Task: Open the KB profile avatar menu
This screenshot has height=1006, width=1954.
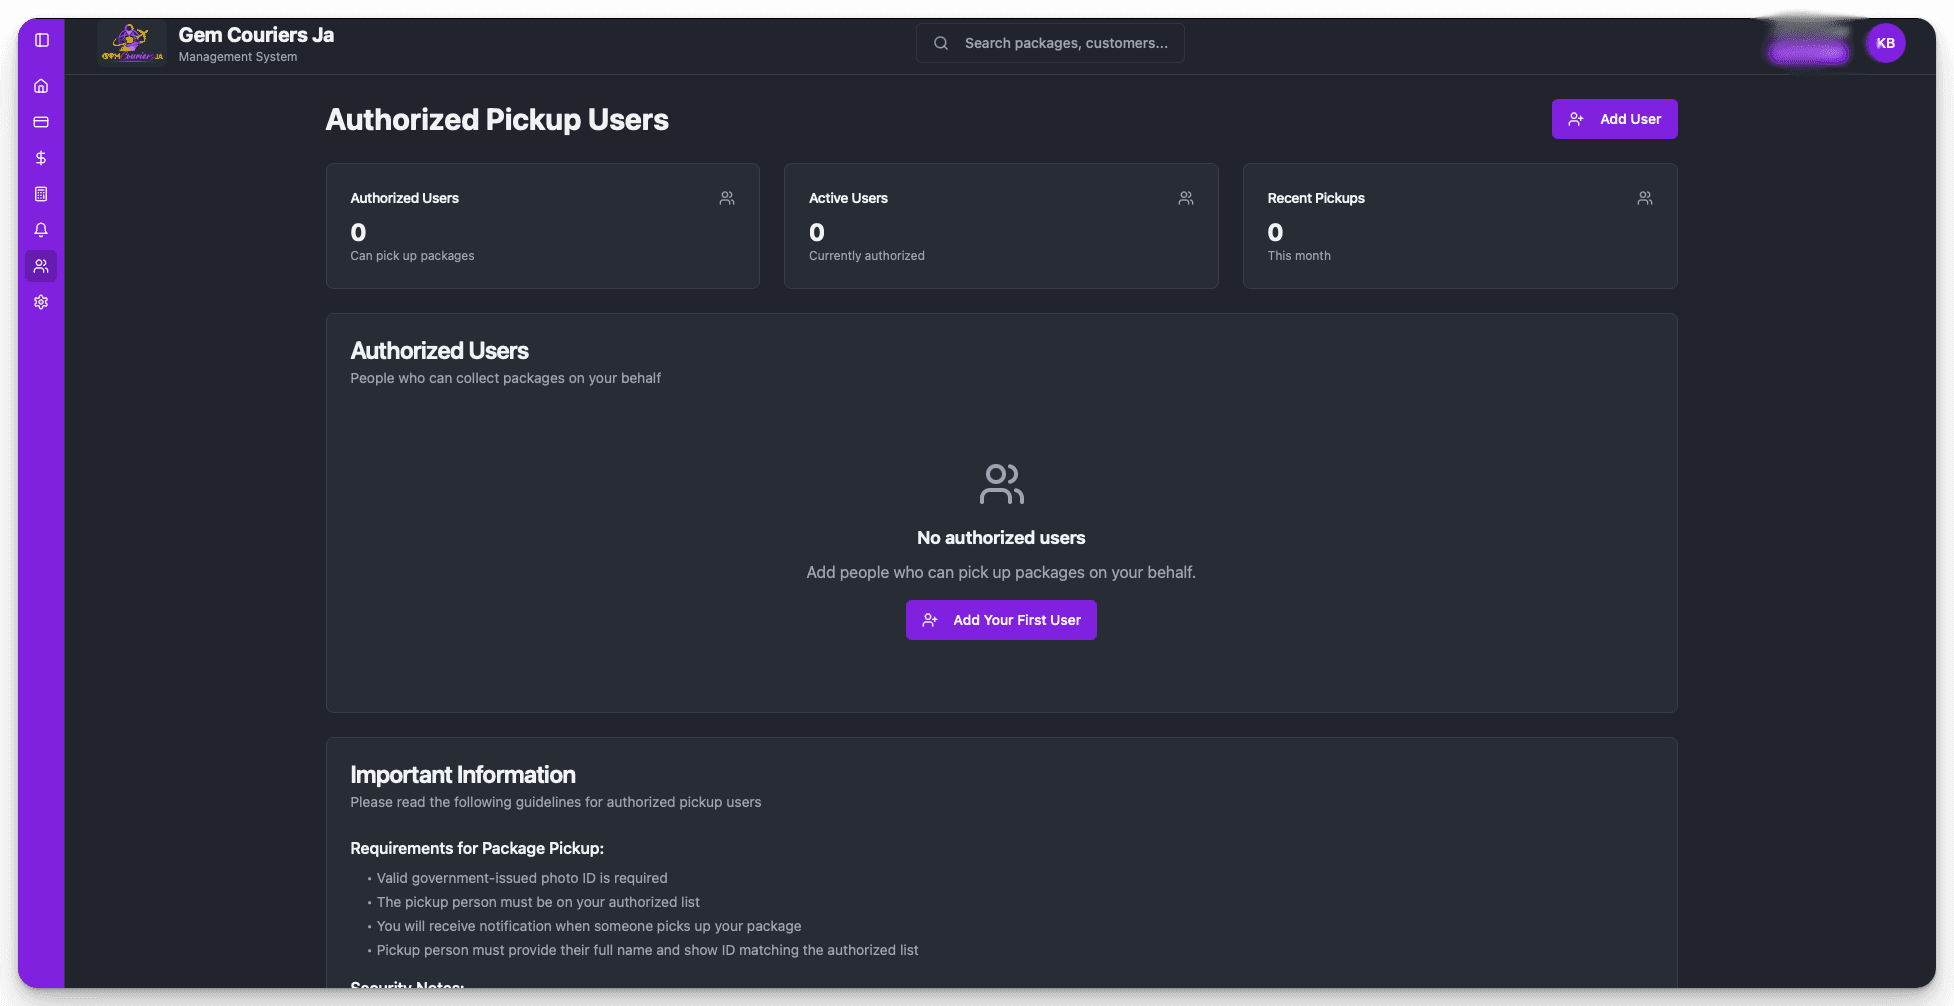Action: coord(1885,43)
